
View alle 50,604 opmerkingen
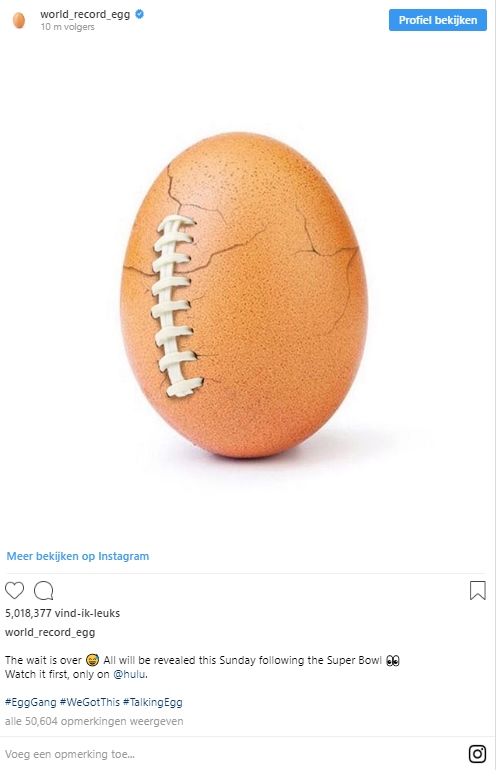[94, 722]
